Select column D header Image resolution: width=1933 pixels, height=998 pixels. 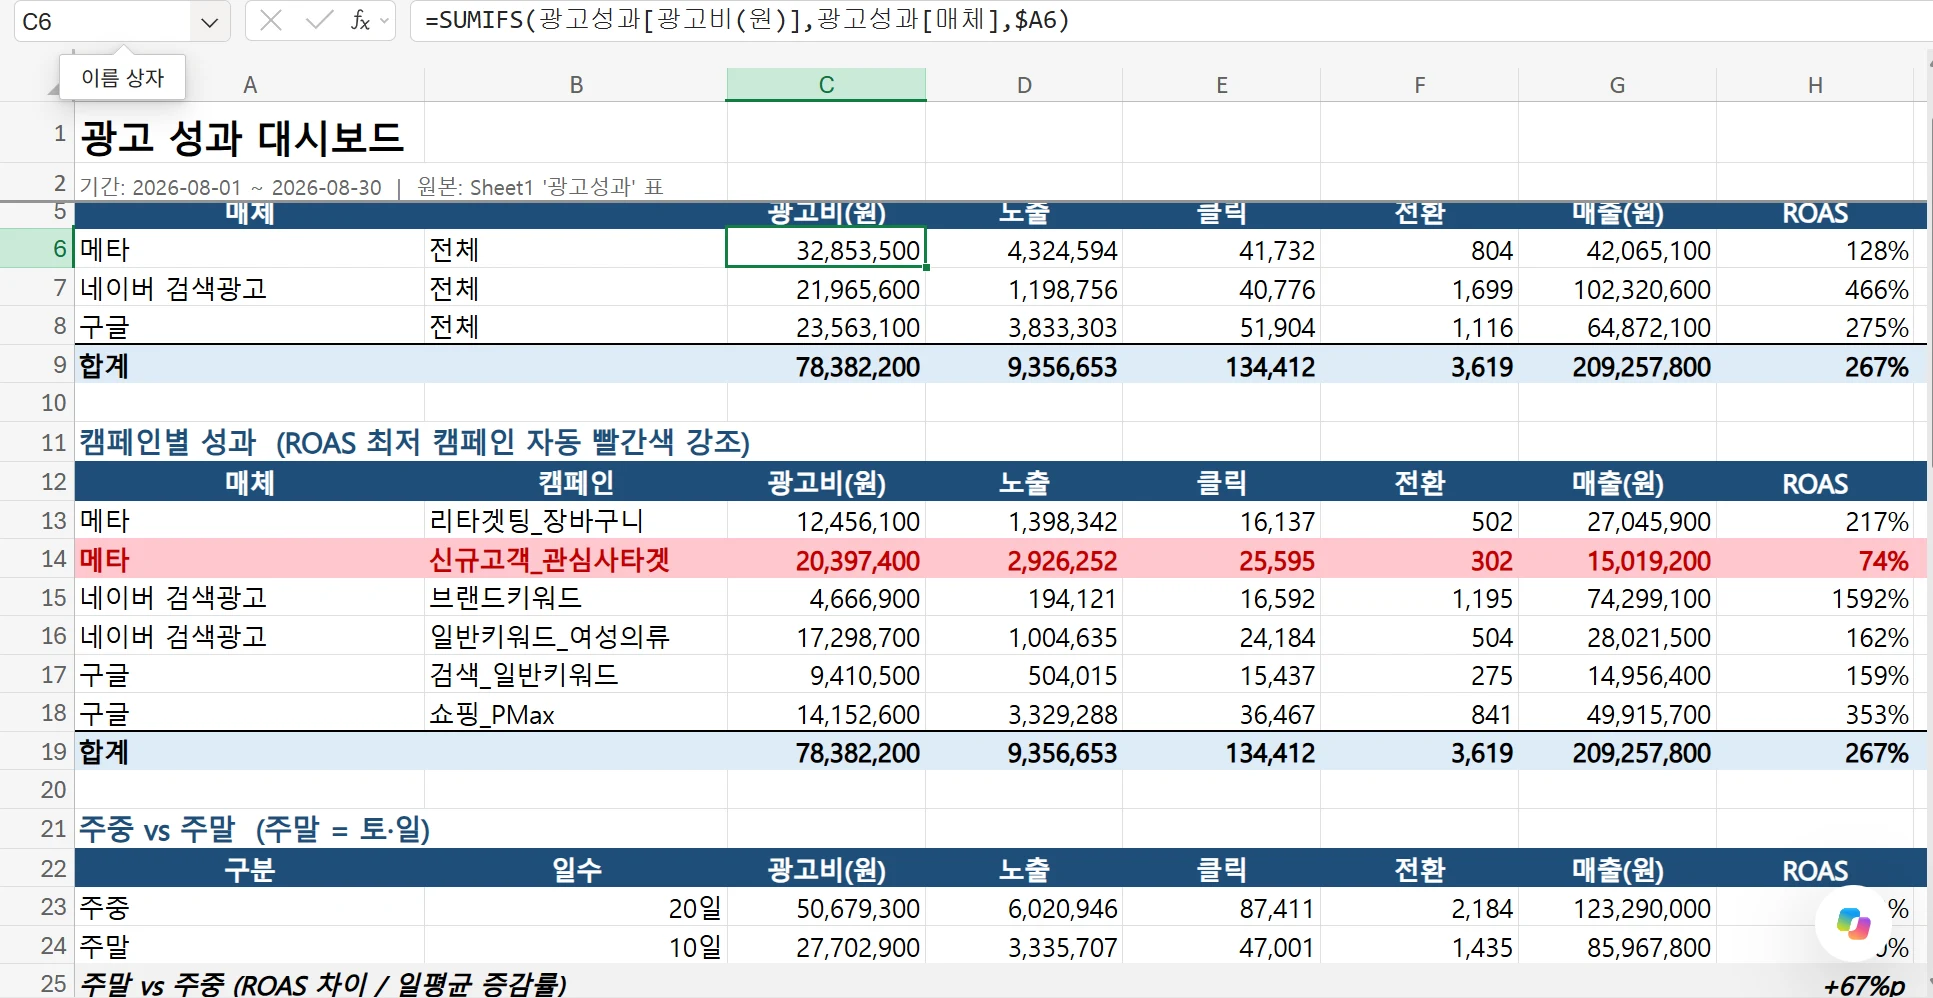(1024, 85)
